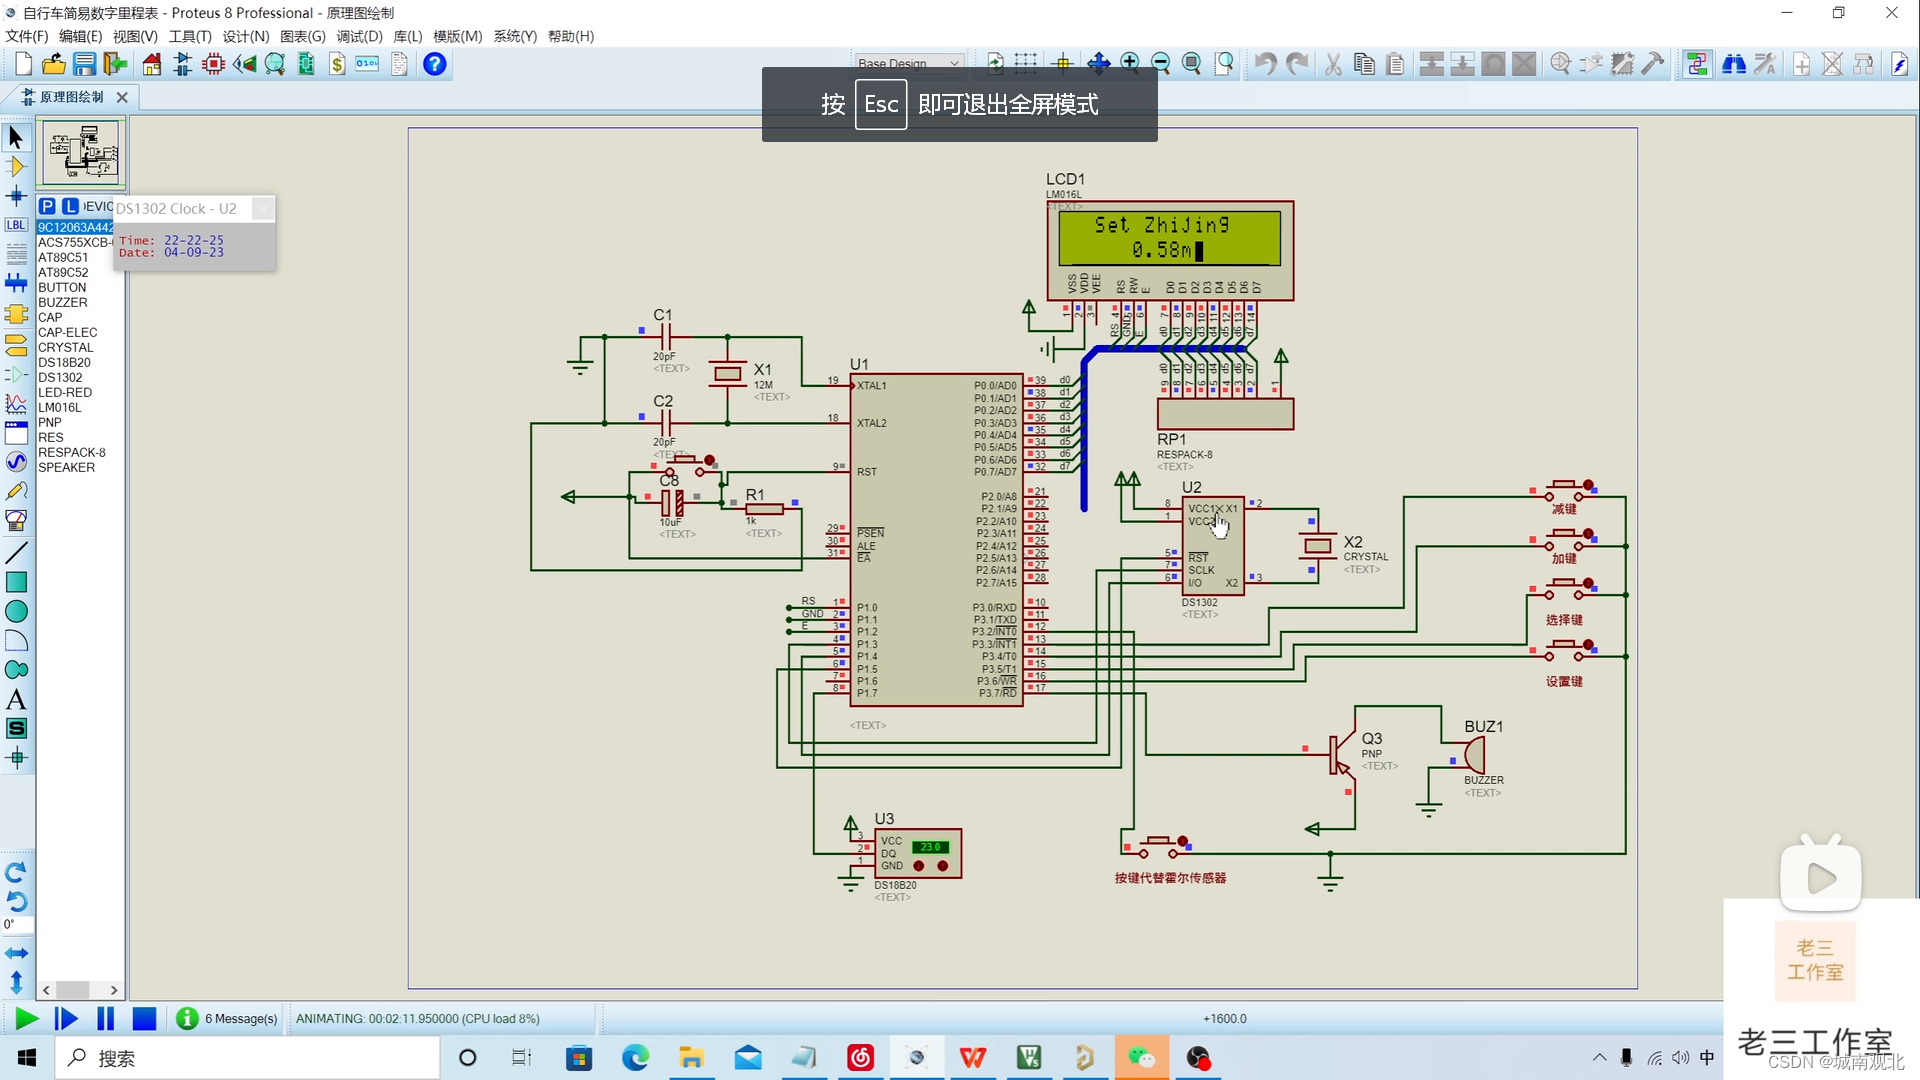1920x1080 pixels.
Task: Open the Bill of Materials dollar icon
Action: click(x=337, y=64)
